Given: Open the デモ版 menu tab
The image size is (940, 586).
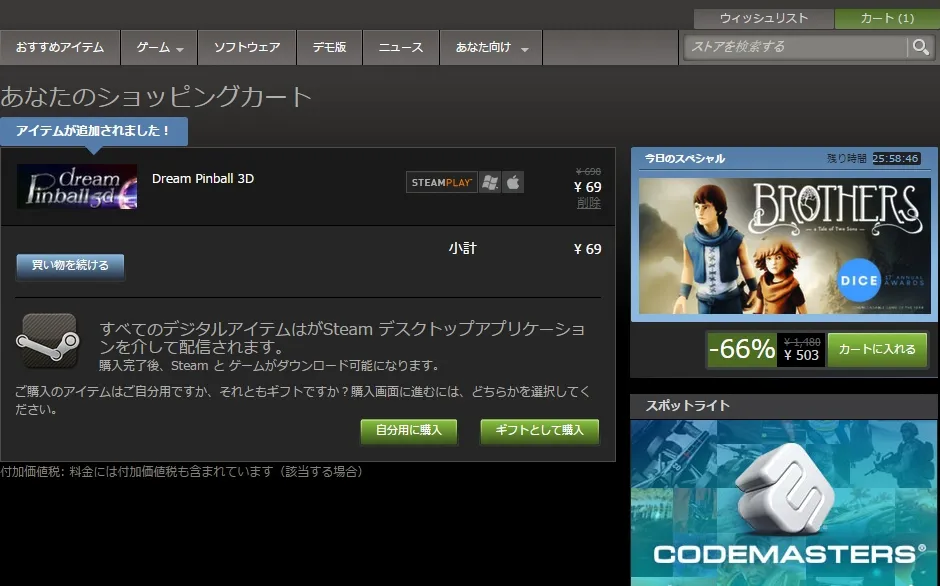Looking at the screenshot, I should pos(330,47).
